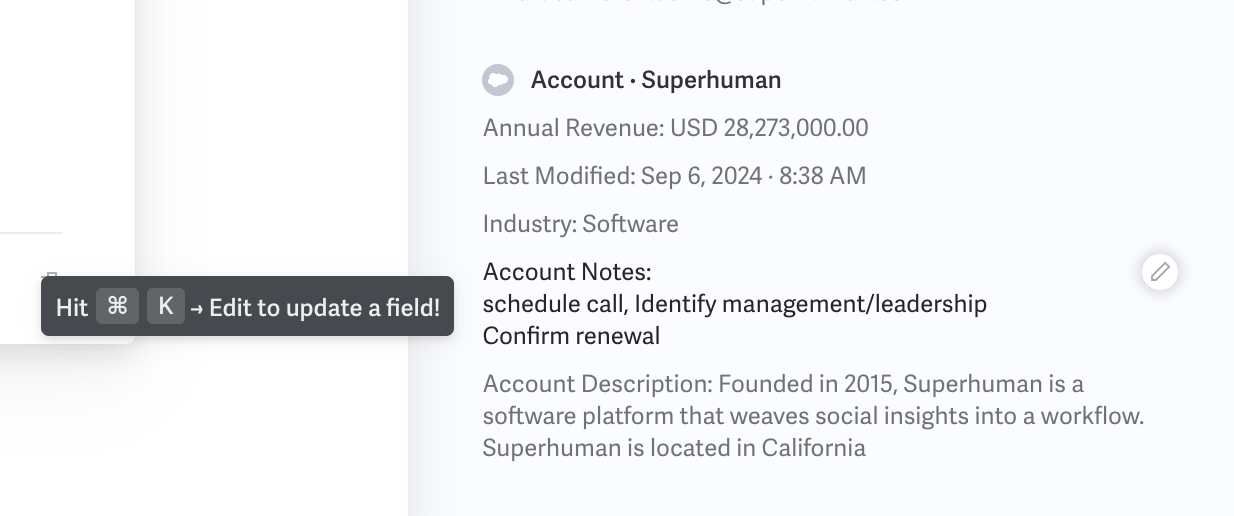1234x516 pixels.
Task: Click "Edit to update a field!" tooltip text
Action: tap(324, 308)
